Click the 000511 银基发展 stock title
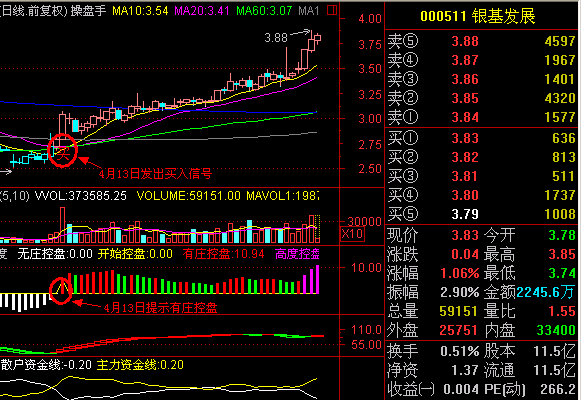This screenshot has width=581, height=400. pos(478,16)
